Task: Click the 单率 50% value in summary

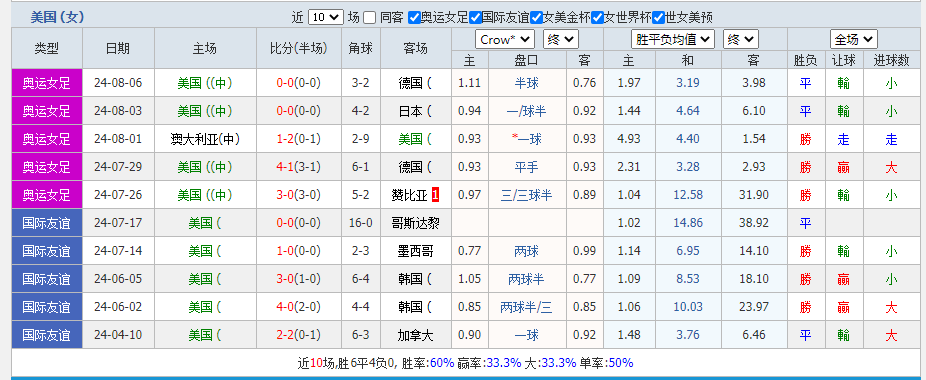Action: coord(621,363)
